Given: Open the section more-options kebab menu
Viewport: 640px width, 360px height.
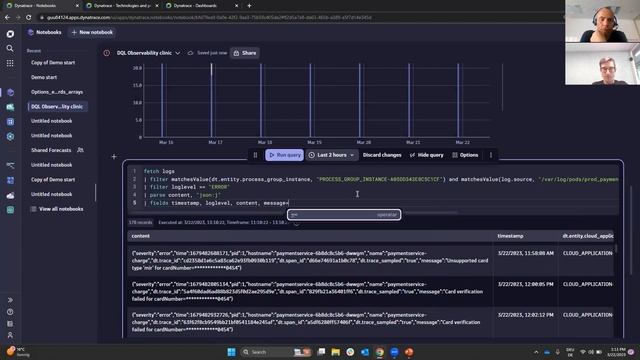Looking at the screenshot, I should 491,155.
